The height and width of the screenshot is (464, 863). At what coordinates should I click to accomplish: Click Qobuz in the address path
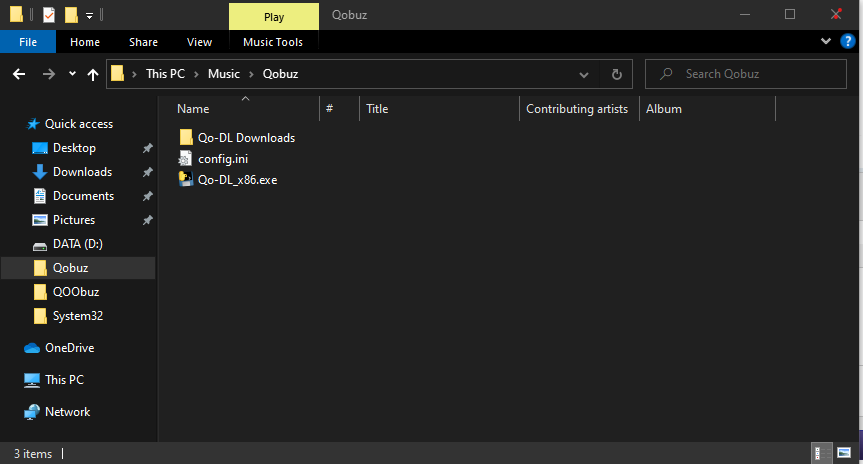[280, 74]
